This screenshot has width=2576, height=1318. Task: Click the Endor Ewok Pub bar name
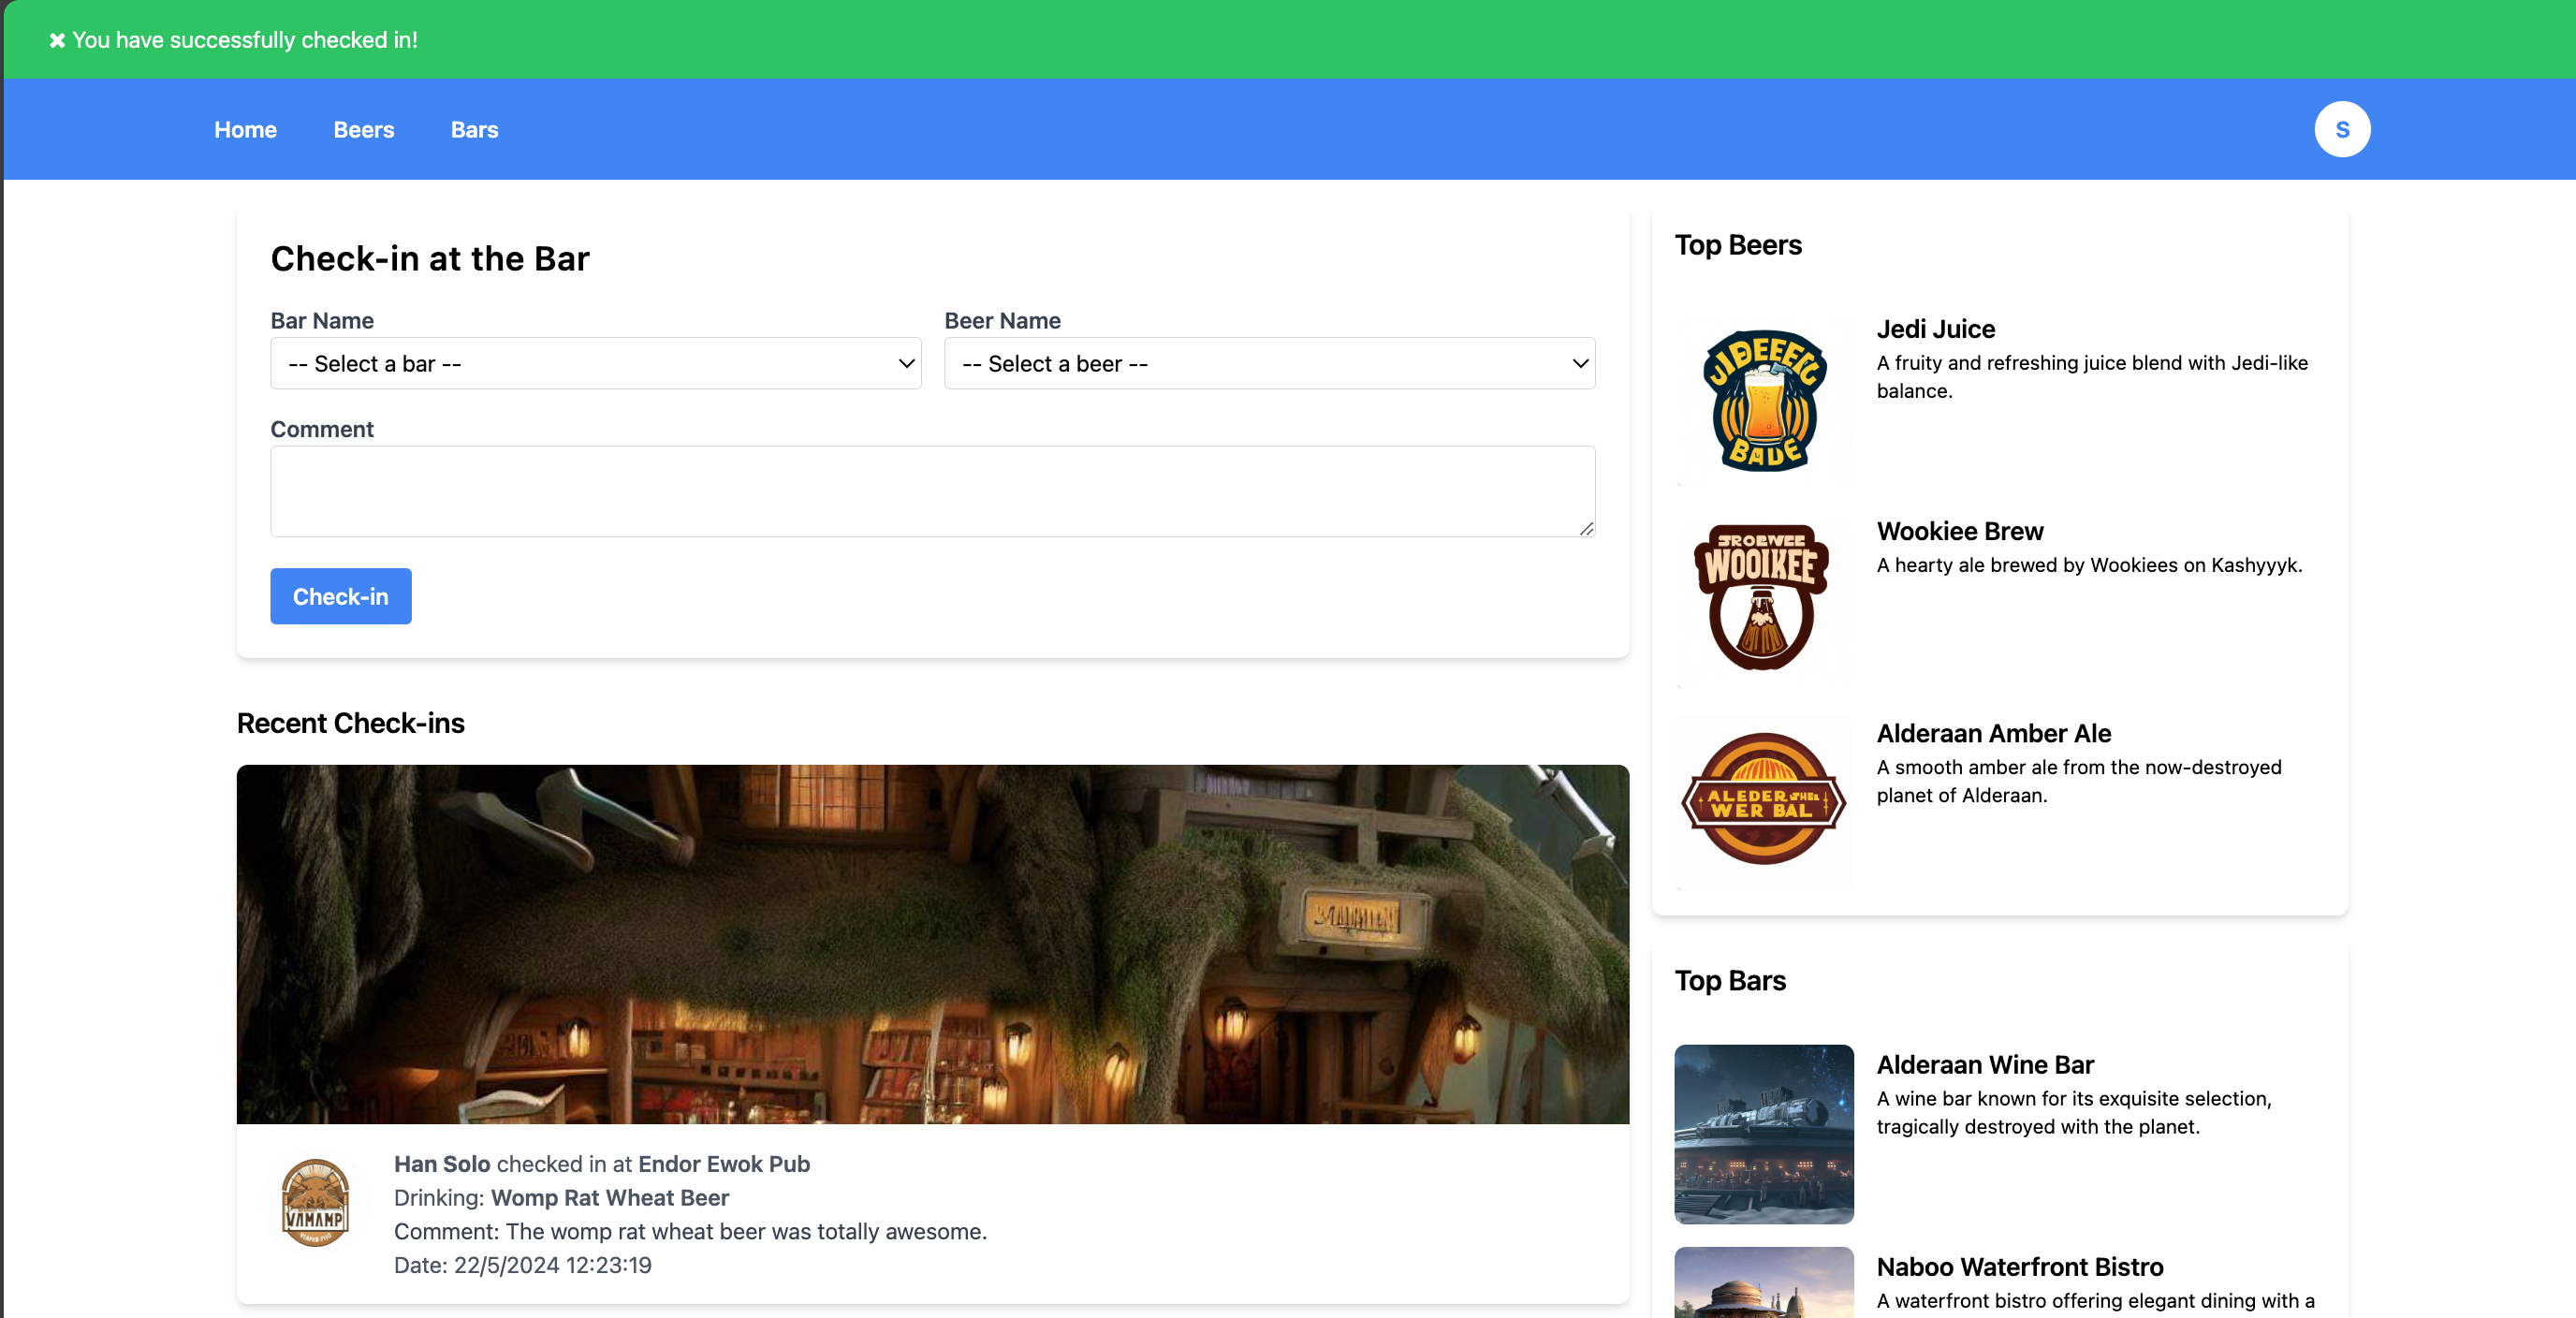[724, 1164]
